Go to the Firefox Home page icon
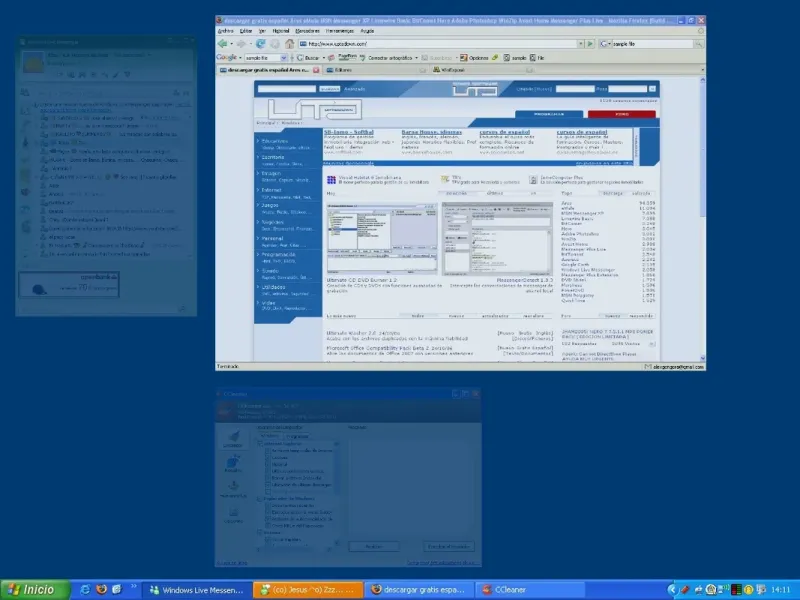Image resolution: width=800 pixels, height=600 pixels. click(289, 44)
